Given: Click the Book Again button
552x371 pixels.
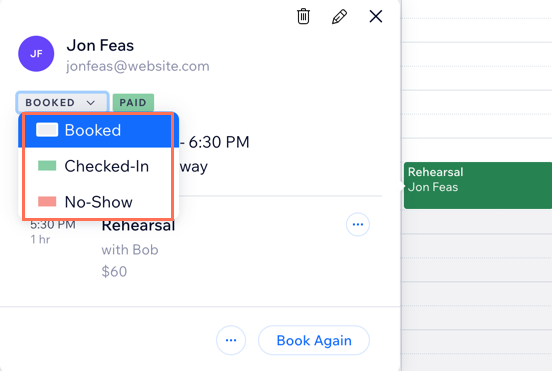Looking at the screenshot, I should point(314,340).
